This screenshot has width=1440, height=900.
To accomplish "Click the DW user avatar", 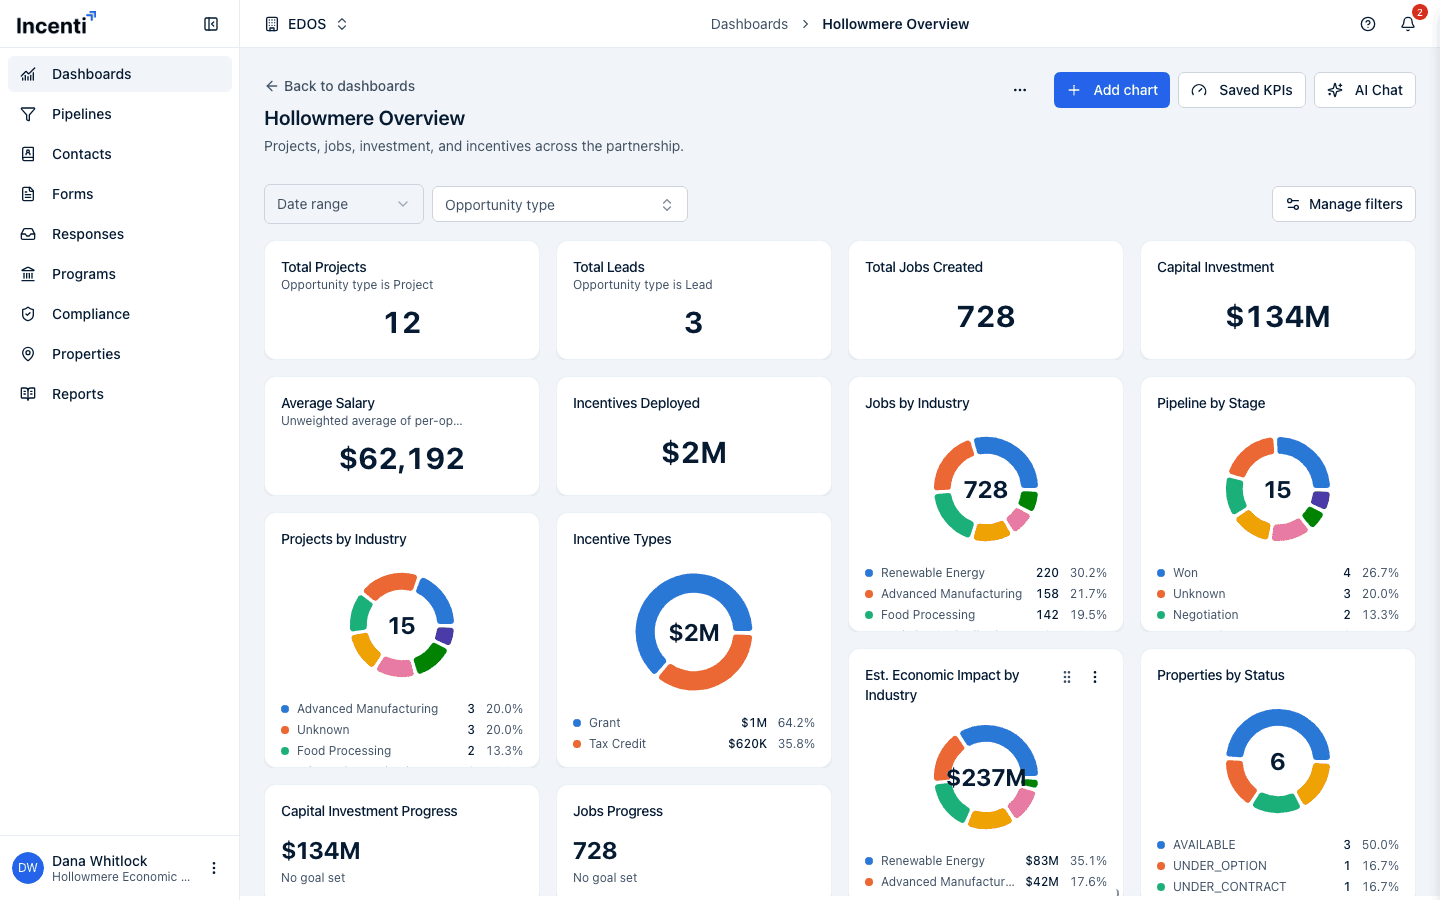I will pos(28,868).
